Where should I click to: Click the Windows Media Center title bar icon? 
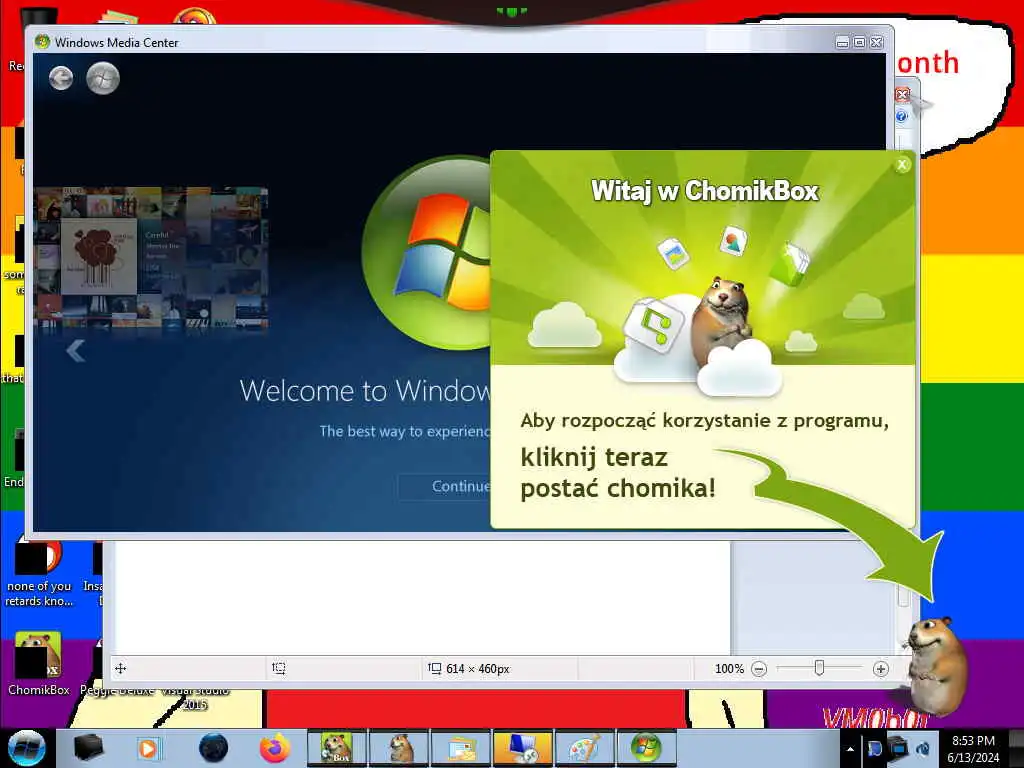[42, 42]
